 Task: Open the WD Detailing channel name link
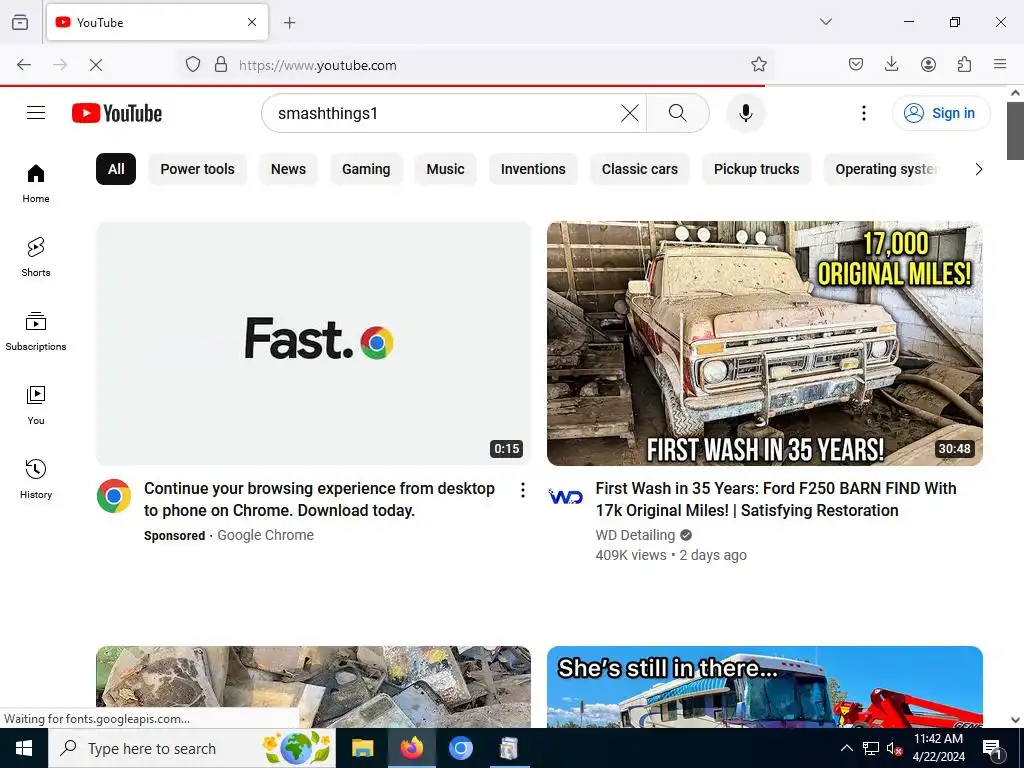tap(635, 535)
